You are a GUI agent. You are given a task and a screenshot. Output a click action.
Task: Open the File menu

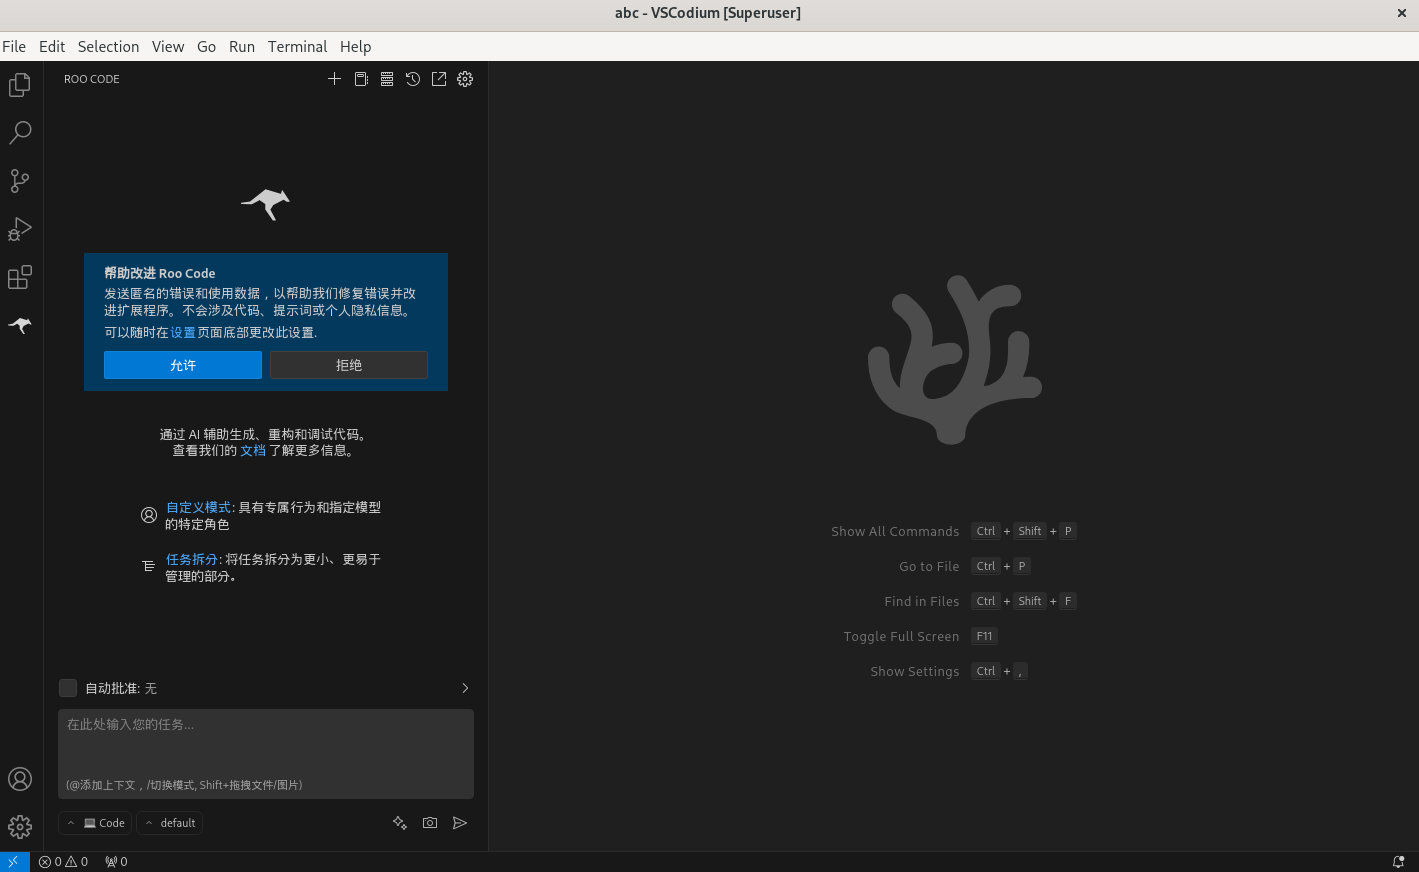coord(14,47)
